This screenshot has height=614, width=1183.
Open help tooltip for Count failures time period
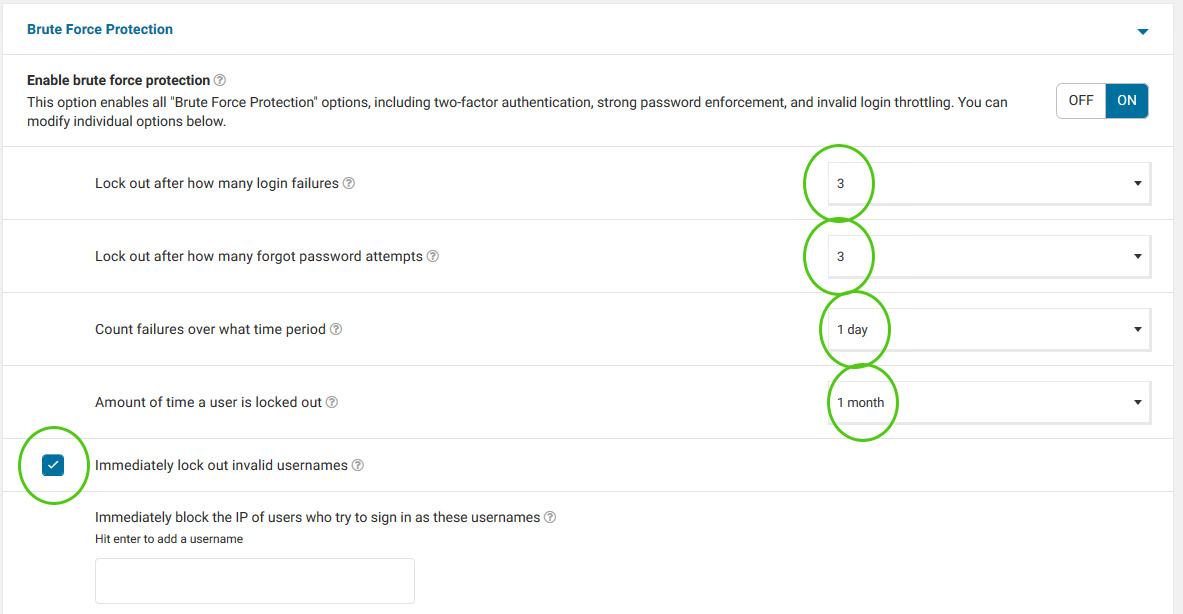tap(336, 329)
